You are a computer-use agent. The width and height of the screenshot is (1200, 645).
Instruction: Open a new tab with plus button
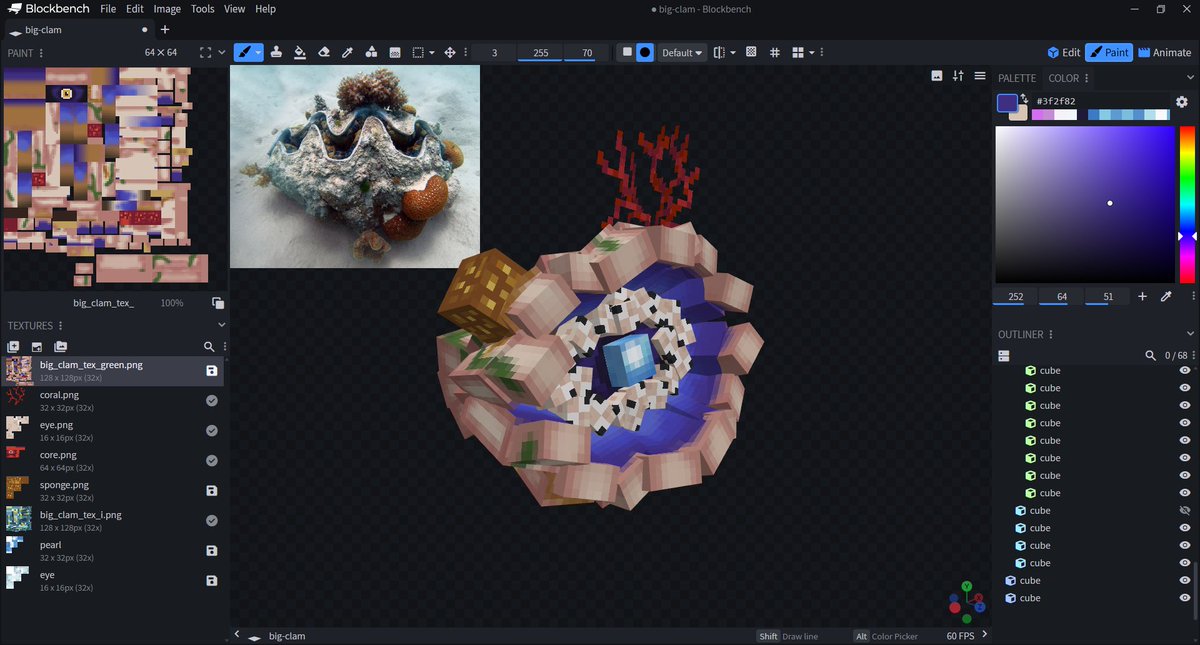pyautogui.click(x=165, y=30)
